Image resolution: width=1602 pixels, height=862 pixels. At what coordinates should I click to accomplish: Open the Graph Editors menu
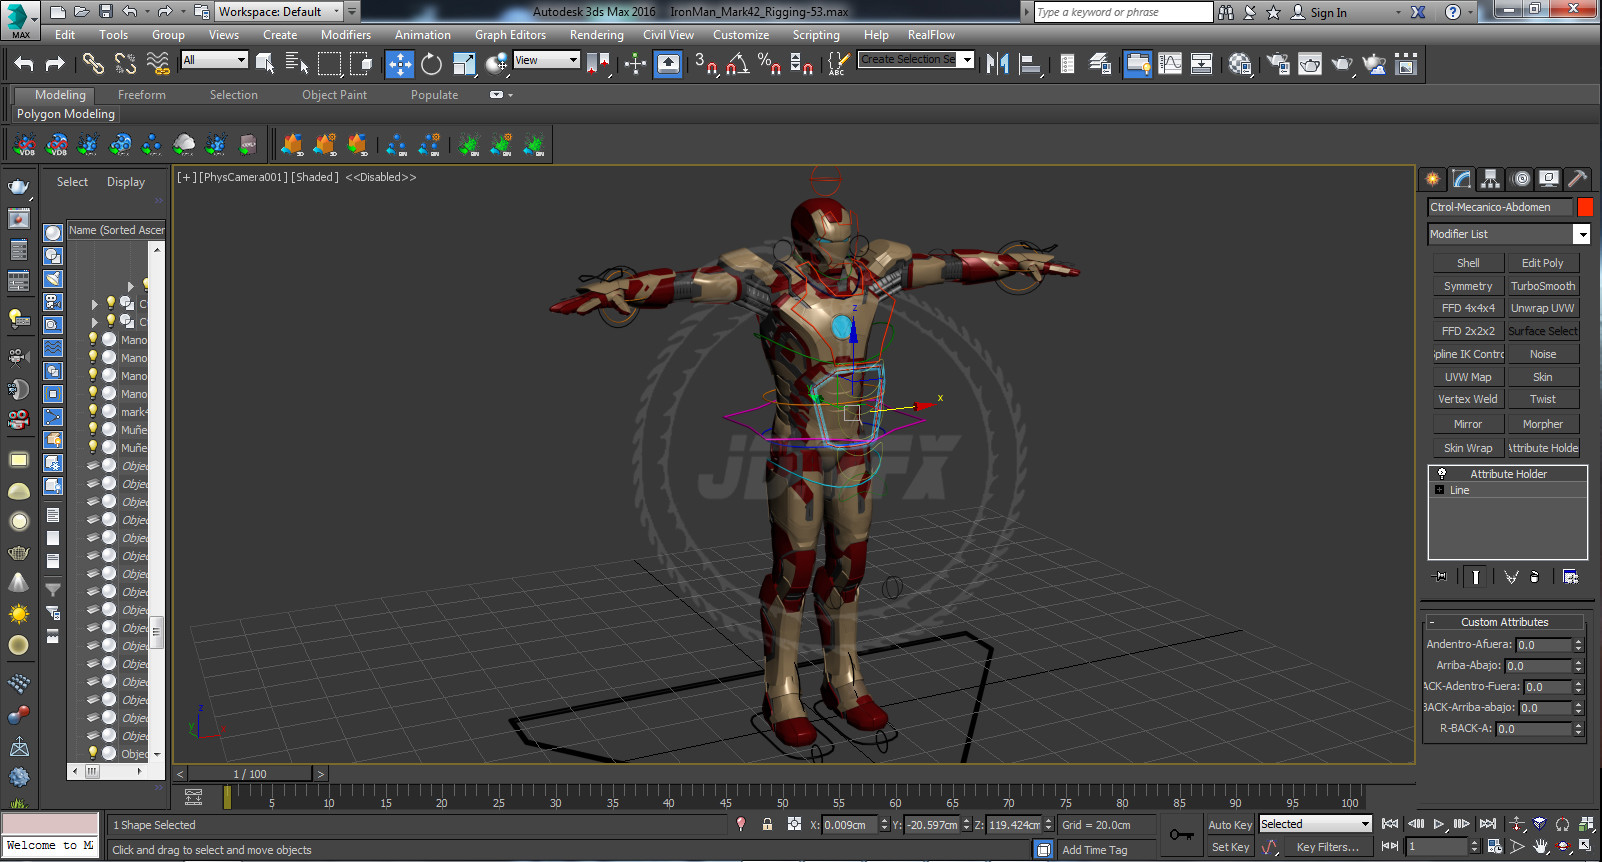pos(510,35)
